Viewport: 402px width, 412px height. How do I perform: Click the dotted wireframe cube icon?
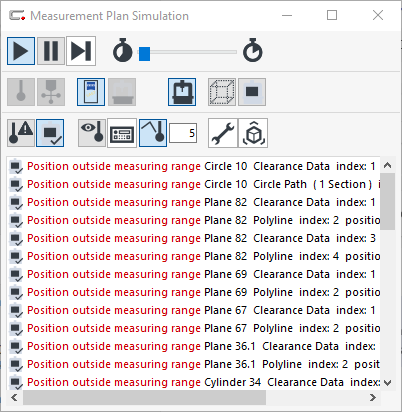(222, 92)
